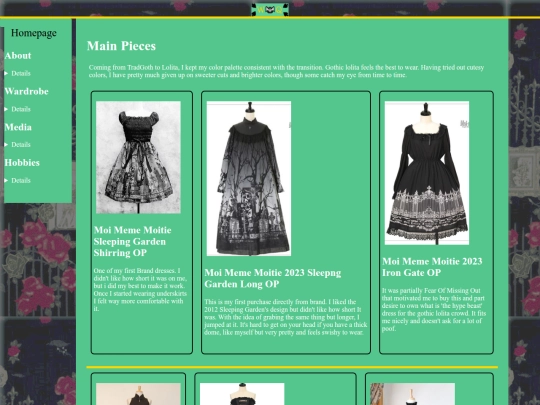The width and height of the screenshot is (540, 405).
Task: Open the middle dress thumbnail in second row
Action: click(242, 394)
